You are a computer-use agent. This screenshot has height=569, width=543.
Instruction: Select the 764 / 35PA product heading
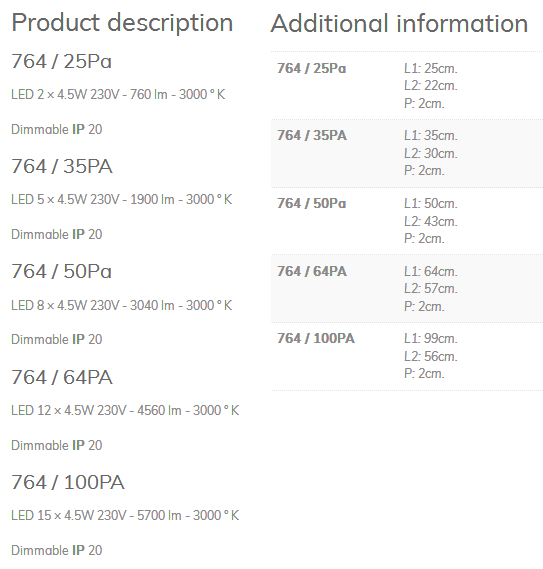(x=62, y=166)
